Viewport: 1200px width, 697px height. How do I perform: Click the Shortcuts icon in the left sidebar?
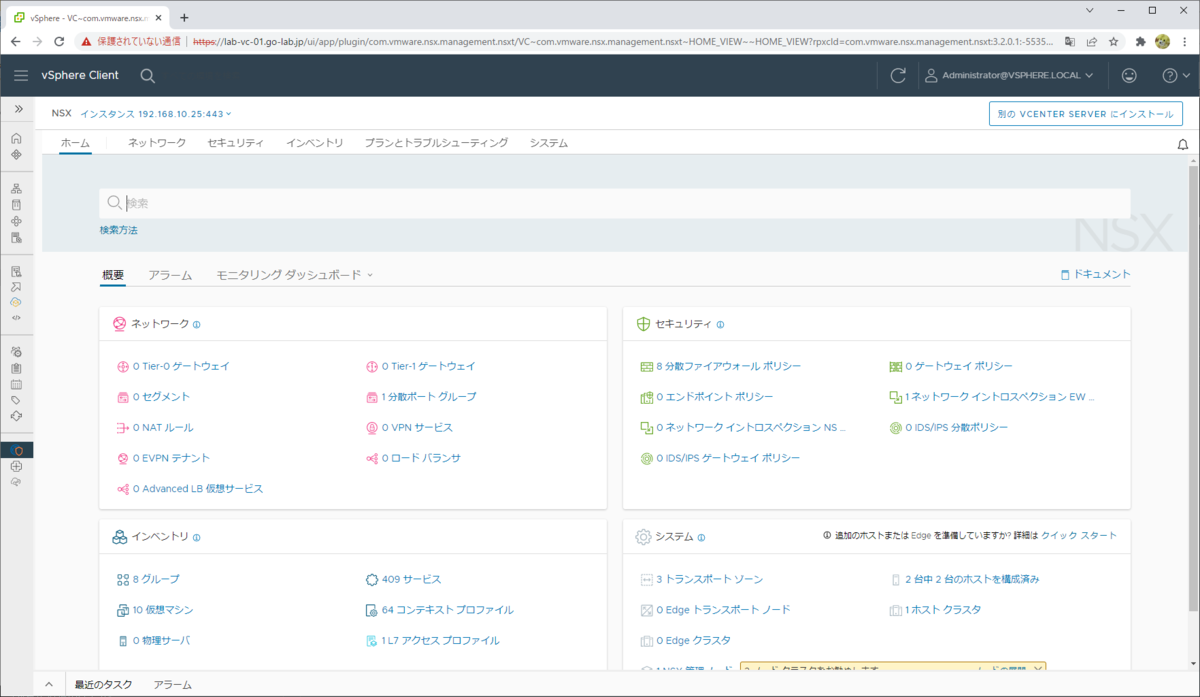click(17, 156)
